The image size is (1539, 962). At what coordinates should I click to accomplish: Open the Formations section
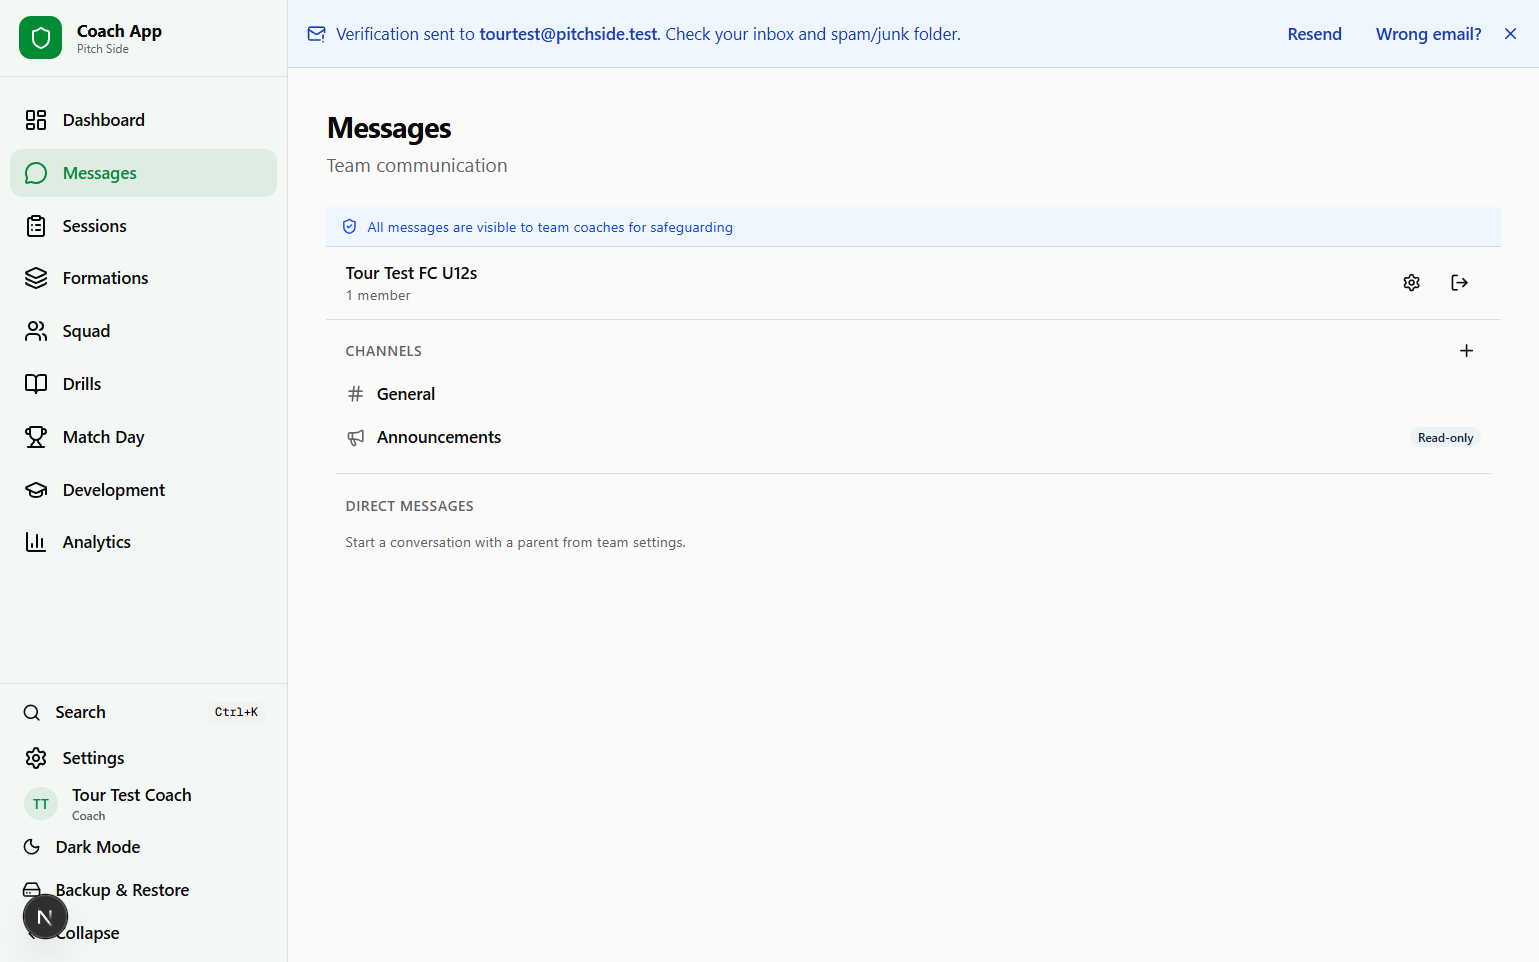click(x=105, y=278)
